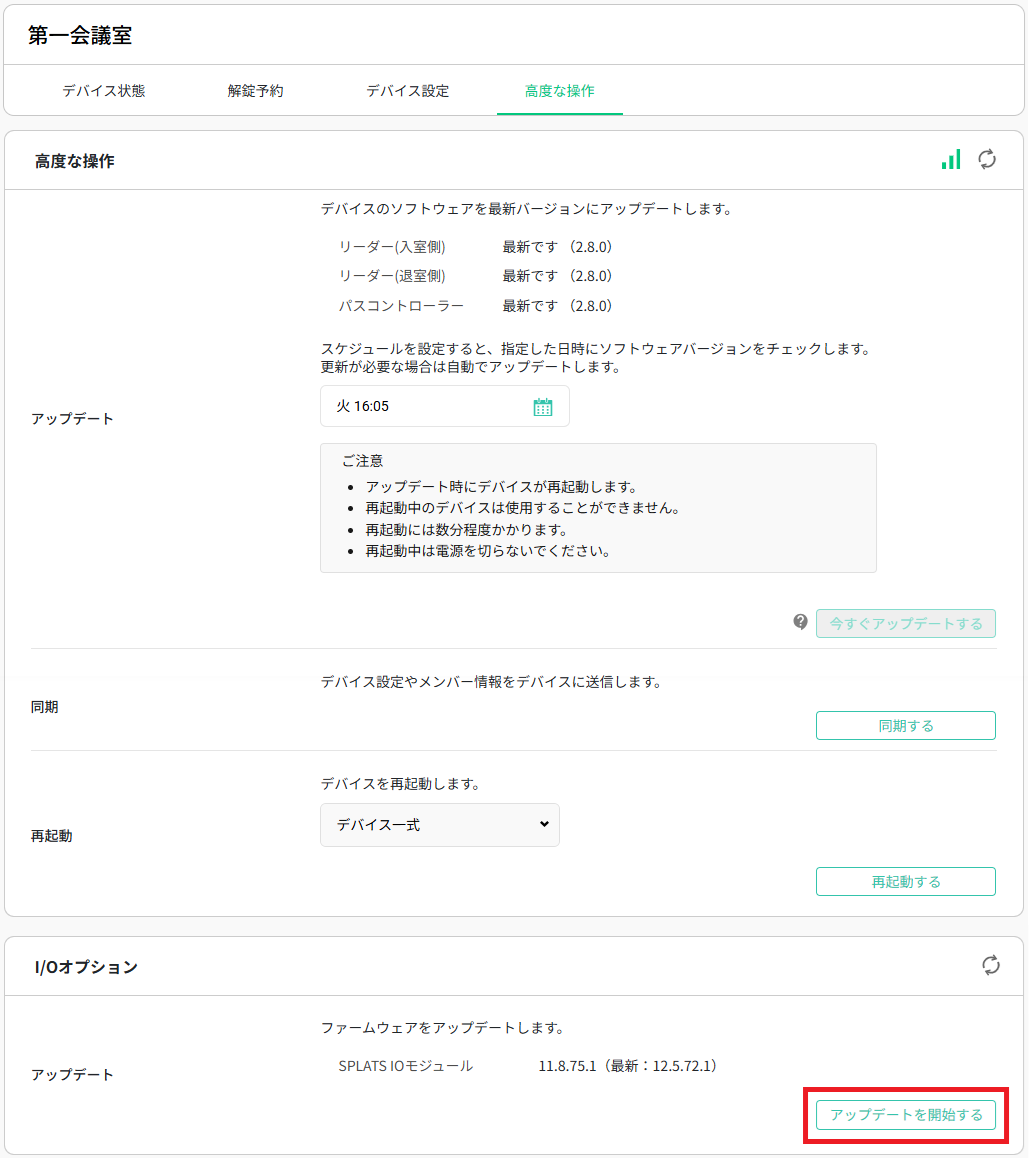Click the リーダー(退室側) label
1030x1158 pixels.
coord(392,276)
